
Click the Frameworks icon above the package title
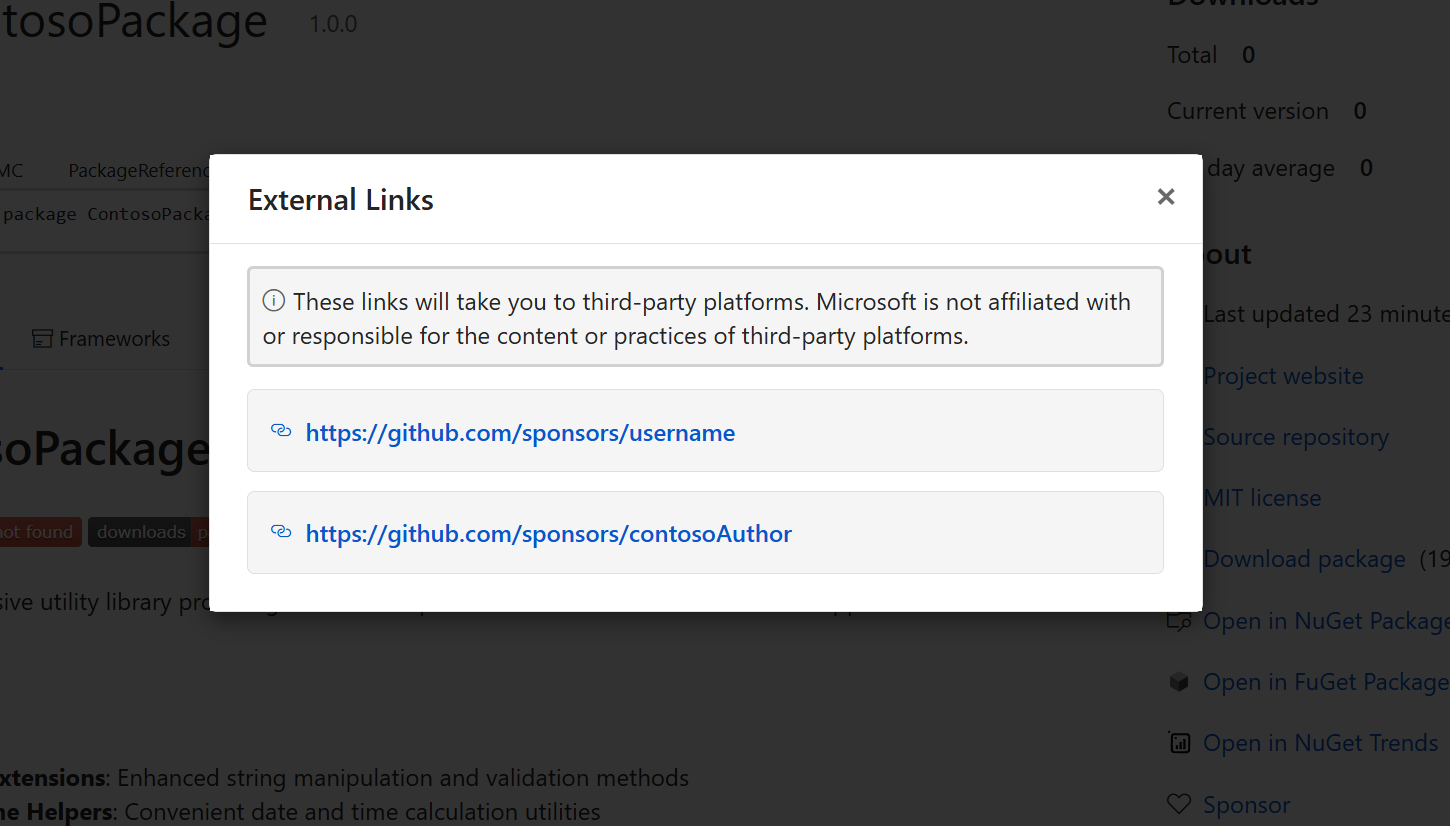click(44, 338)
